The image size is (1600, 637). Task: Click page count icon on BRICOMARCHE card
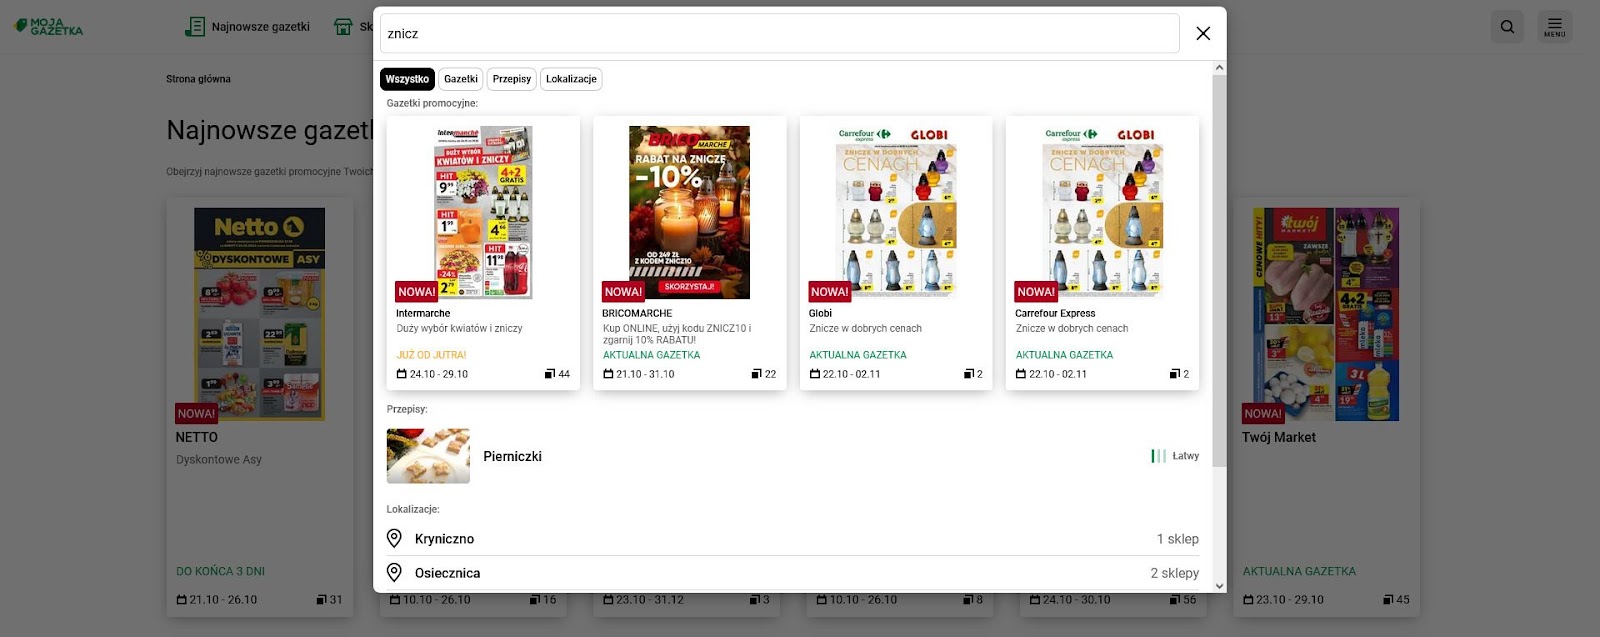756,374
